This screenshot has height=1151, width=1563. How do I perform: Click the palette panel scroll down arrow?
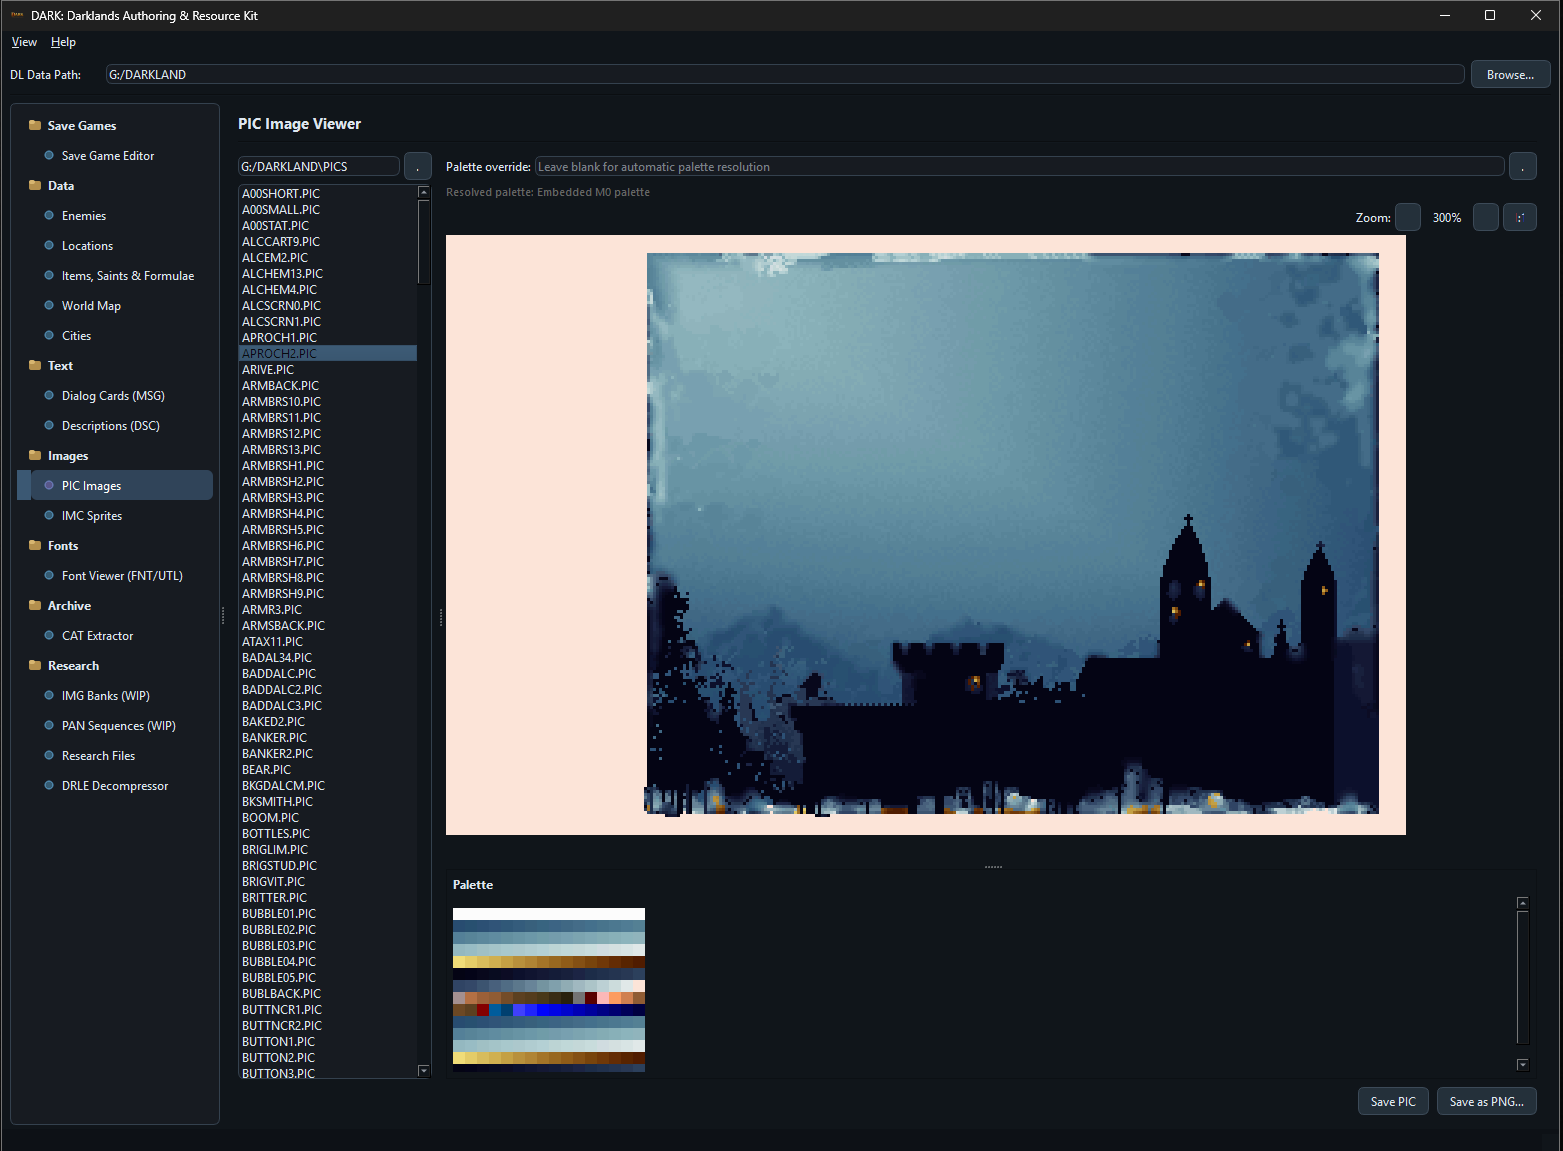pos(1523,1065)
